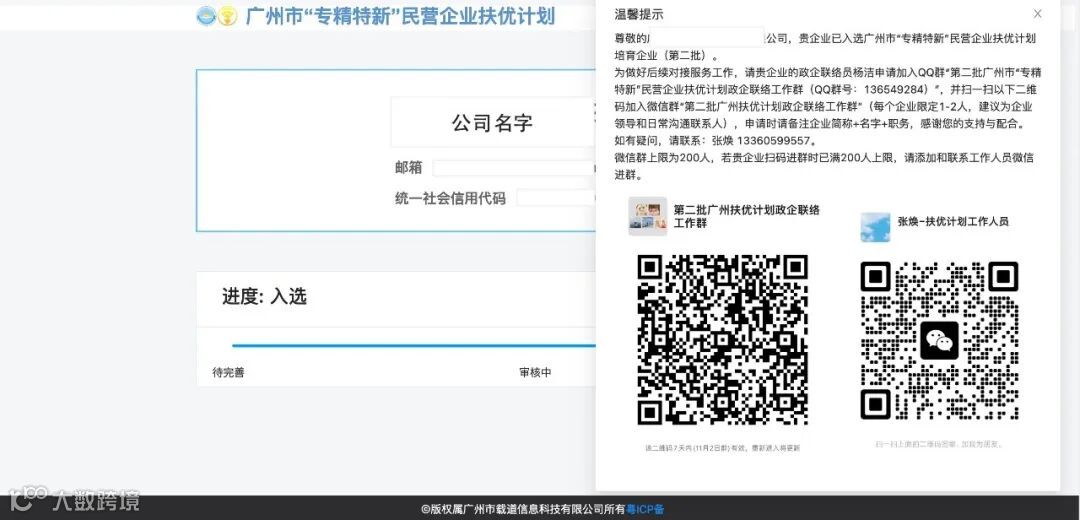Click the 公司名字 box
The width and height of the screenshot is (1080, 520).
493,123
